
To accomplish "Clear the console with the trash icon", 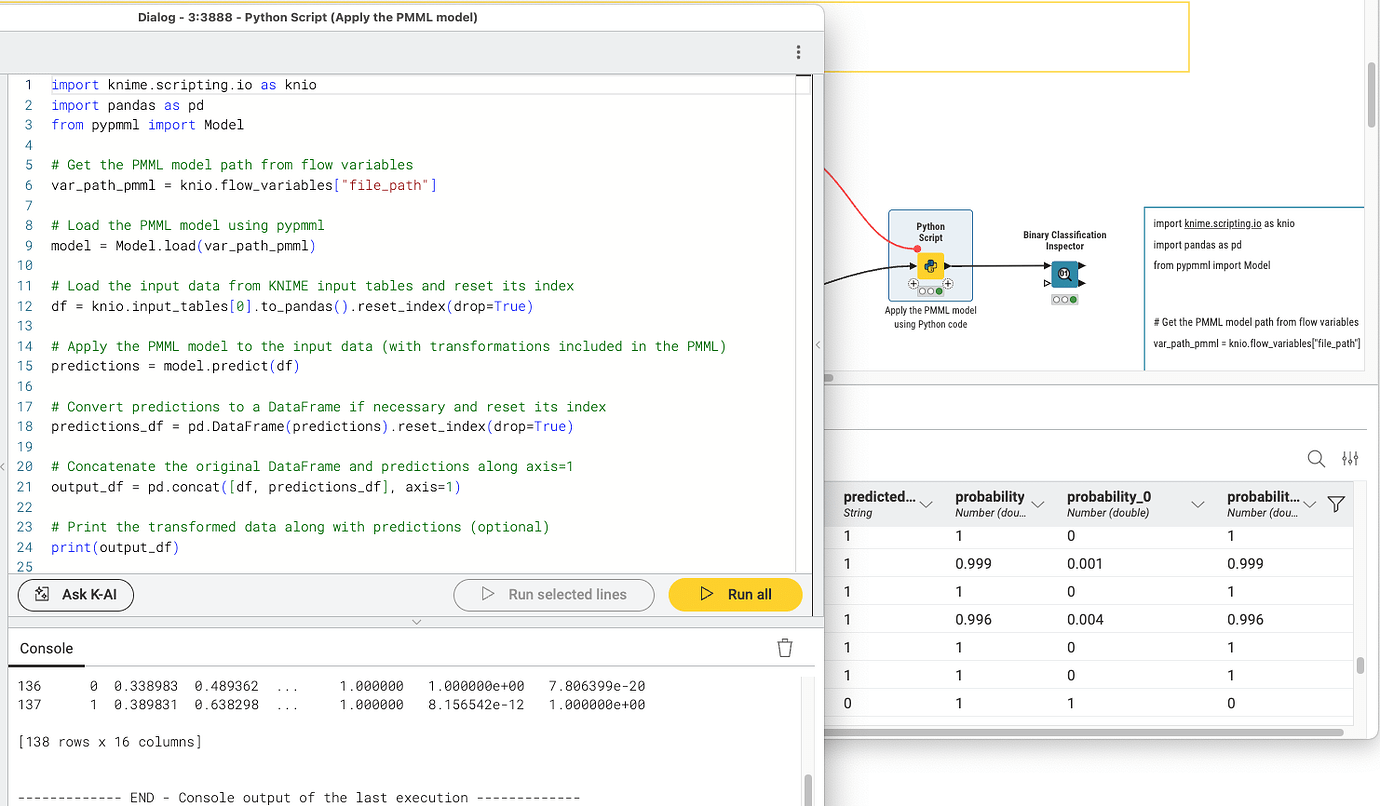I will point(785,648).
